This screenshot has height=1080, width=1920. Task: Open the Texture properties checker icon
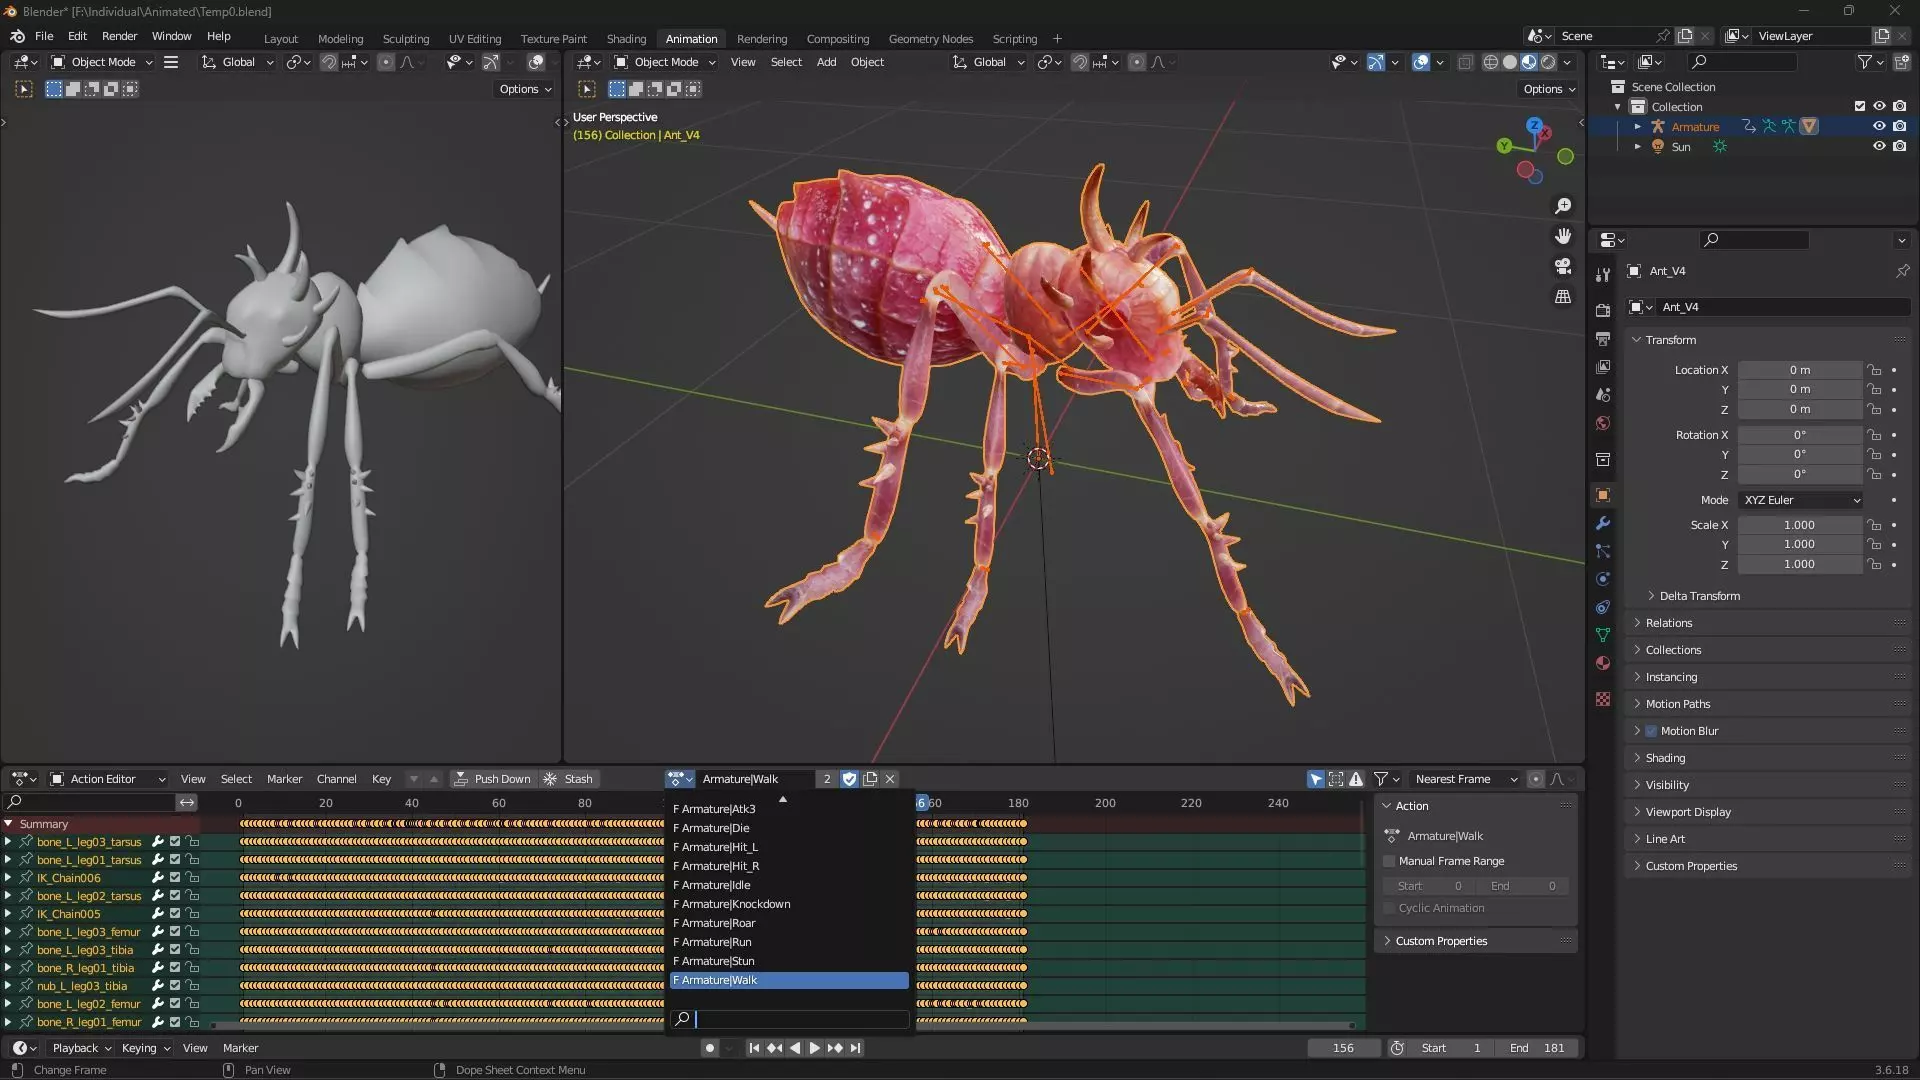click(1603, 699)
